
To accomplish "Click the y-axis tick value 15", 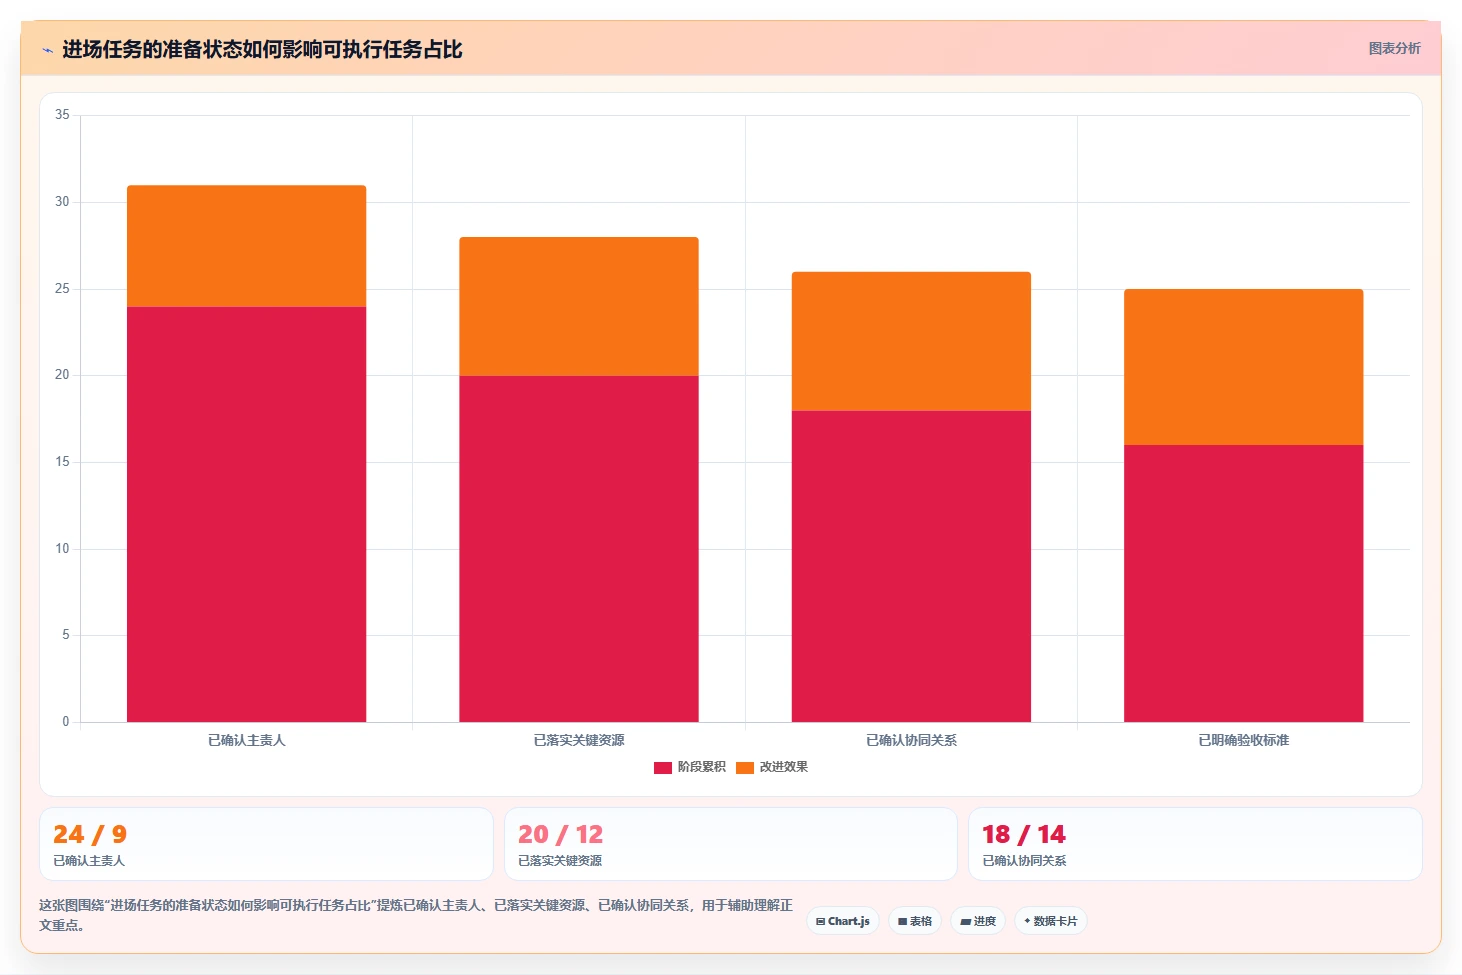I will tap(62, 462).
